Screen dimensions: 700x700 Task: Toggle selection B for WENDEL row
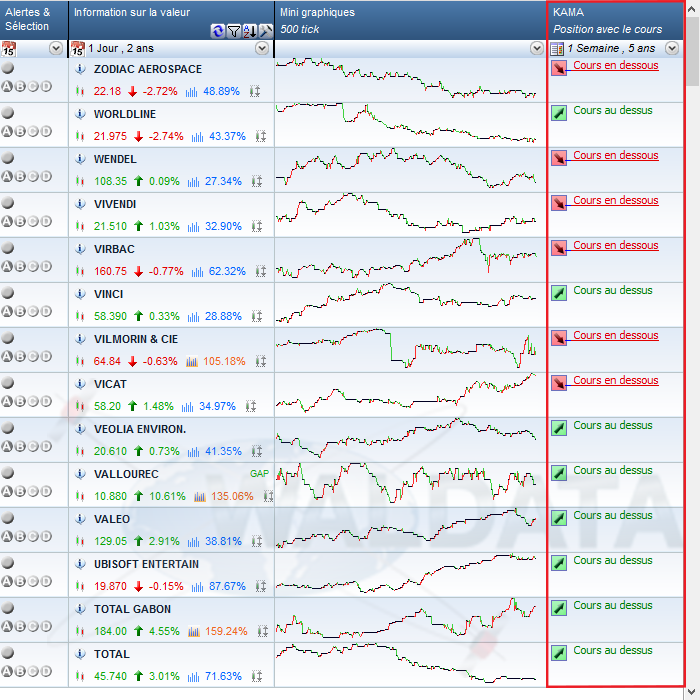point(20,176)
